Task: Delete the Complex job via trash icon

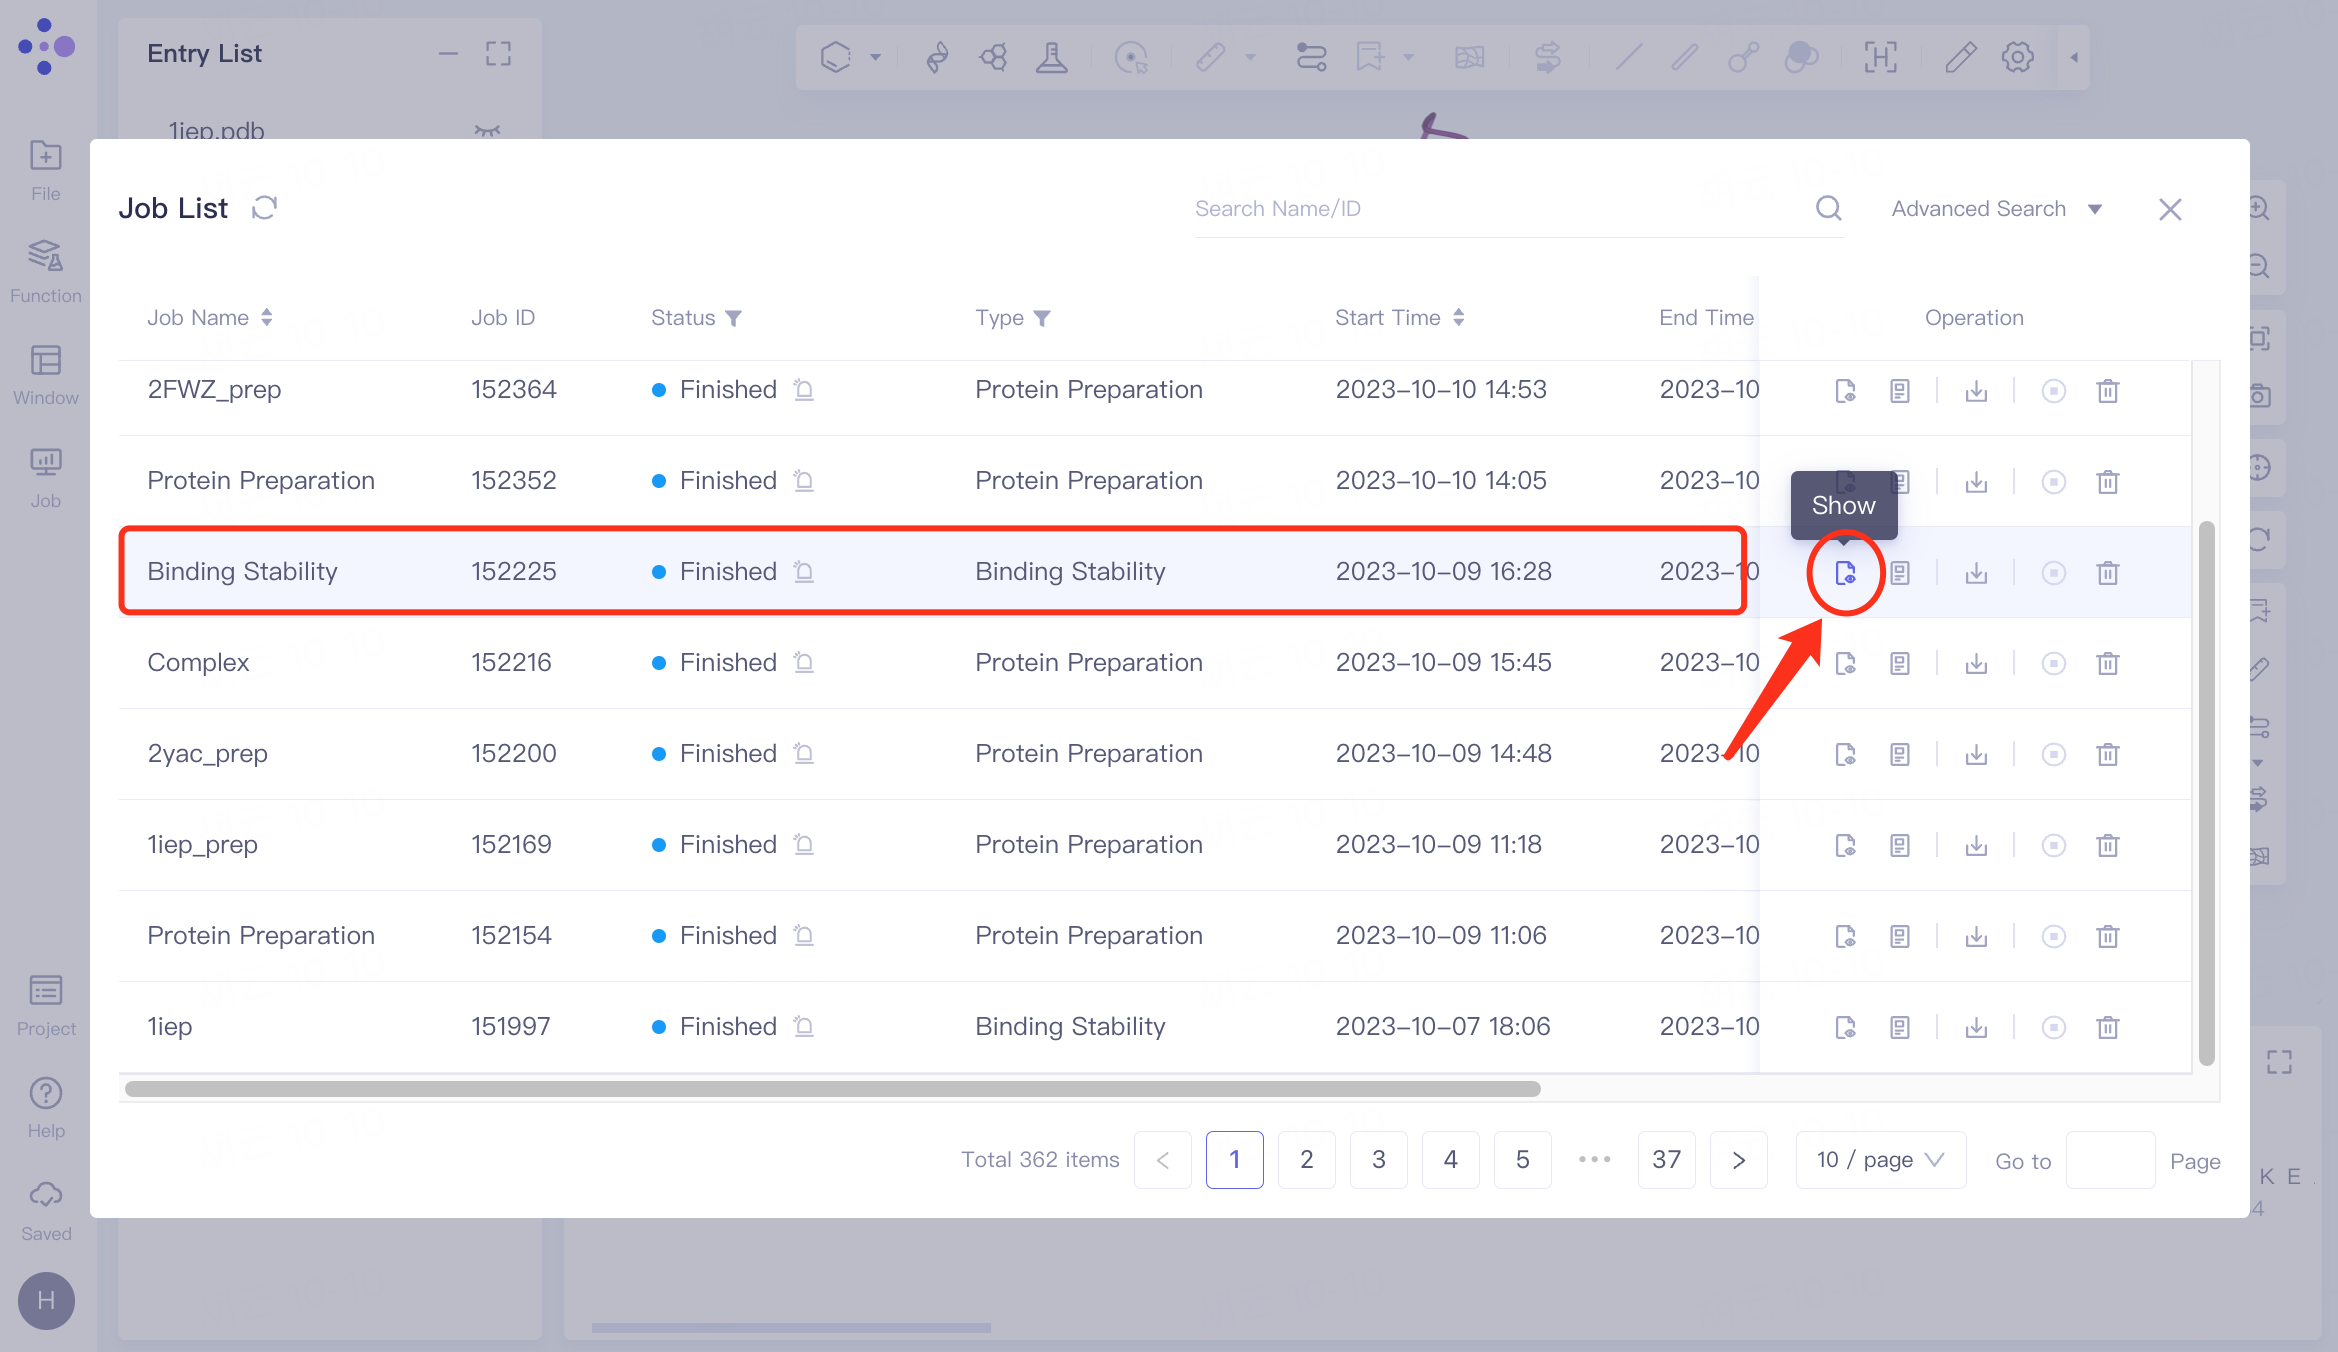Action: click(2107, 664)
